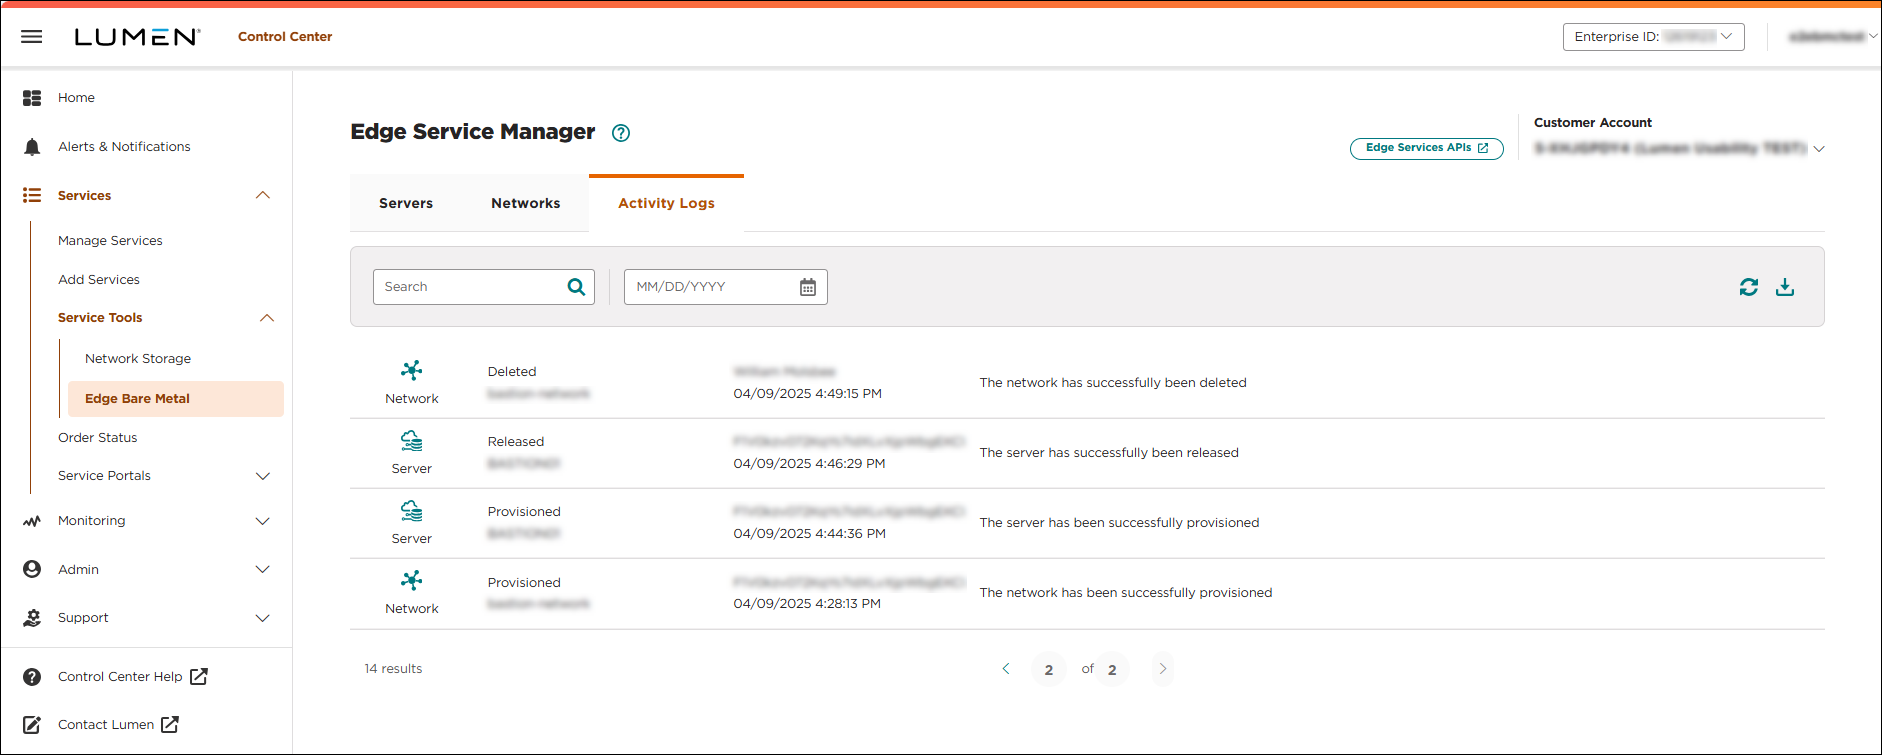Viewport: 1882px width, 755px height.
Task: Select 'The server has successfully been released' text
Action: pos(1109,453)
